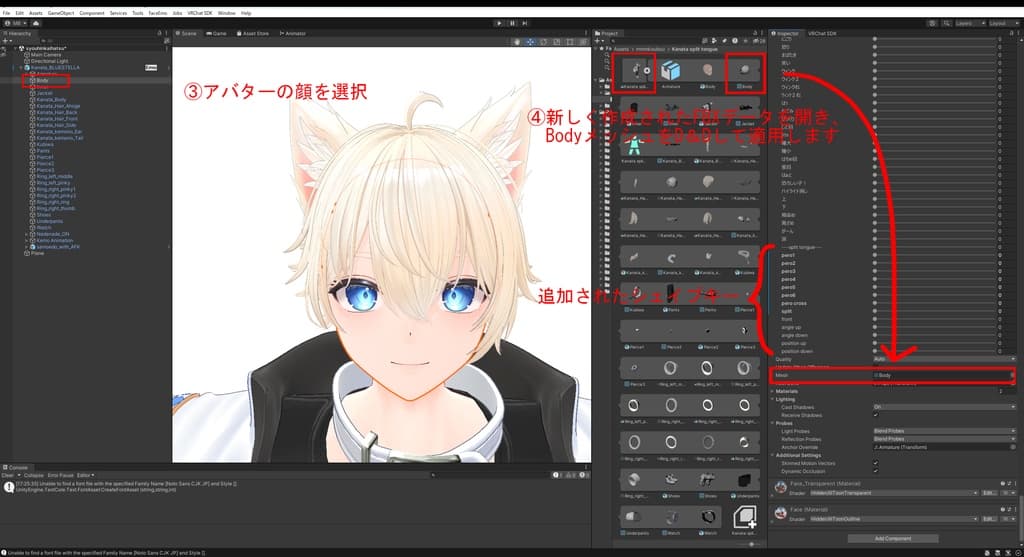
Task: Toggle the Receive Shadows checkbox
Action: [876, 415]
